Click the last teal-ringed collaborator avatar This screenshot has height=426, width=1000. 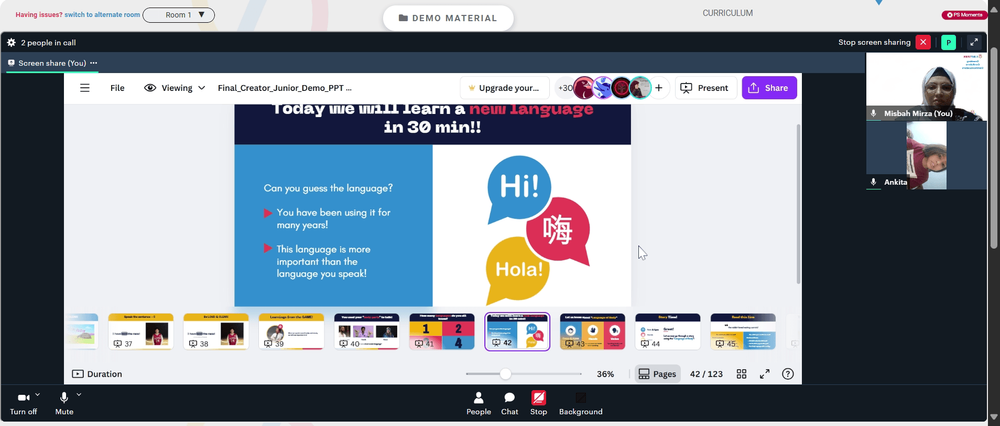640,88
